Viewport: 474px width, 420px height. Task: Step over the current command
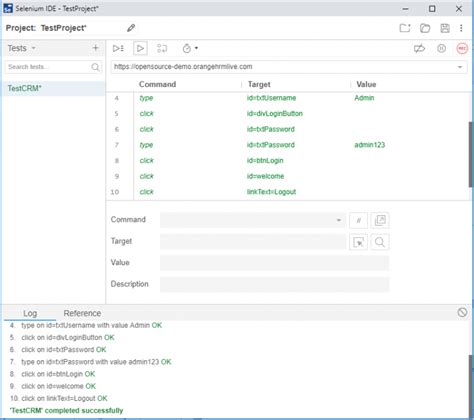[162, 48]
